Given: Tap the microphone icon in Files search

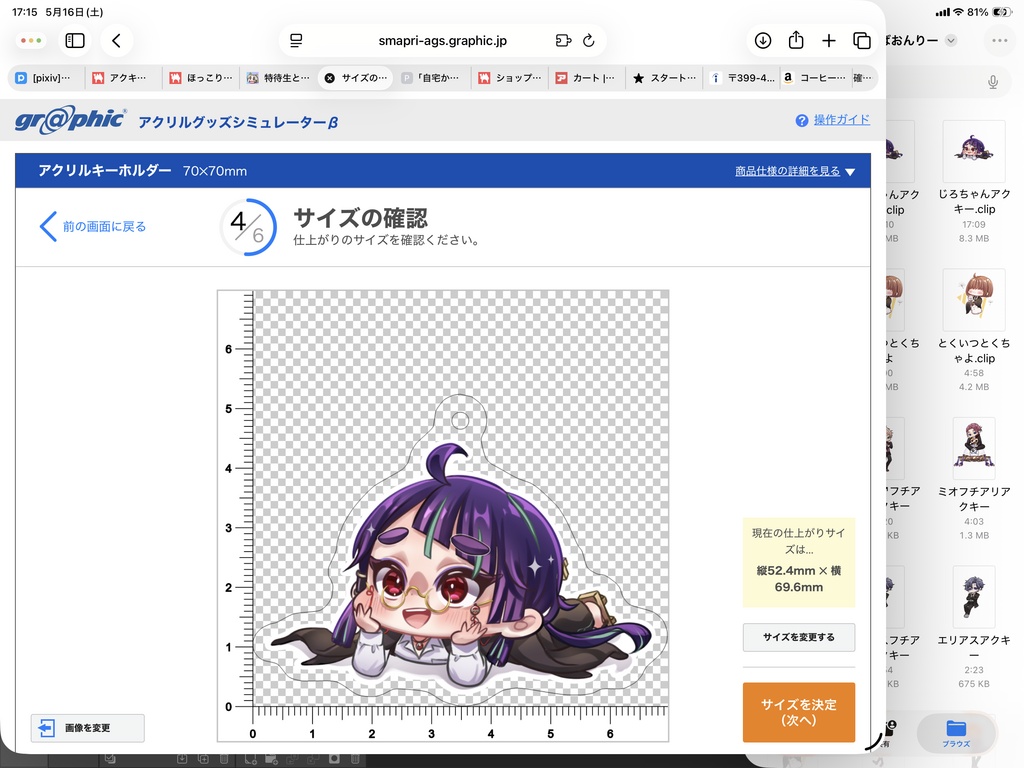Looking at the screenshot, I should point(993,82).
